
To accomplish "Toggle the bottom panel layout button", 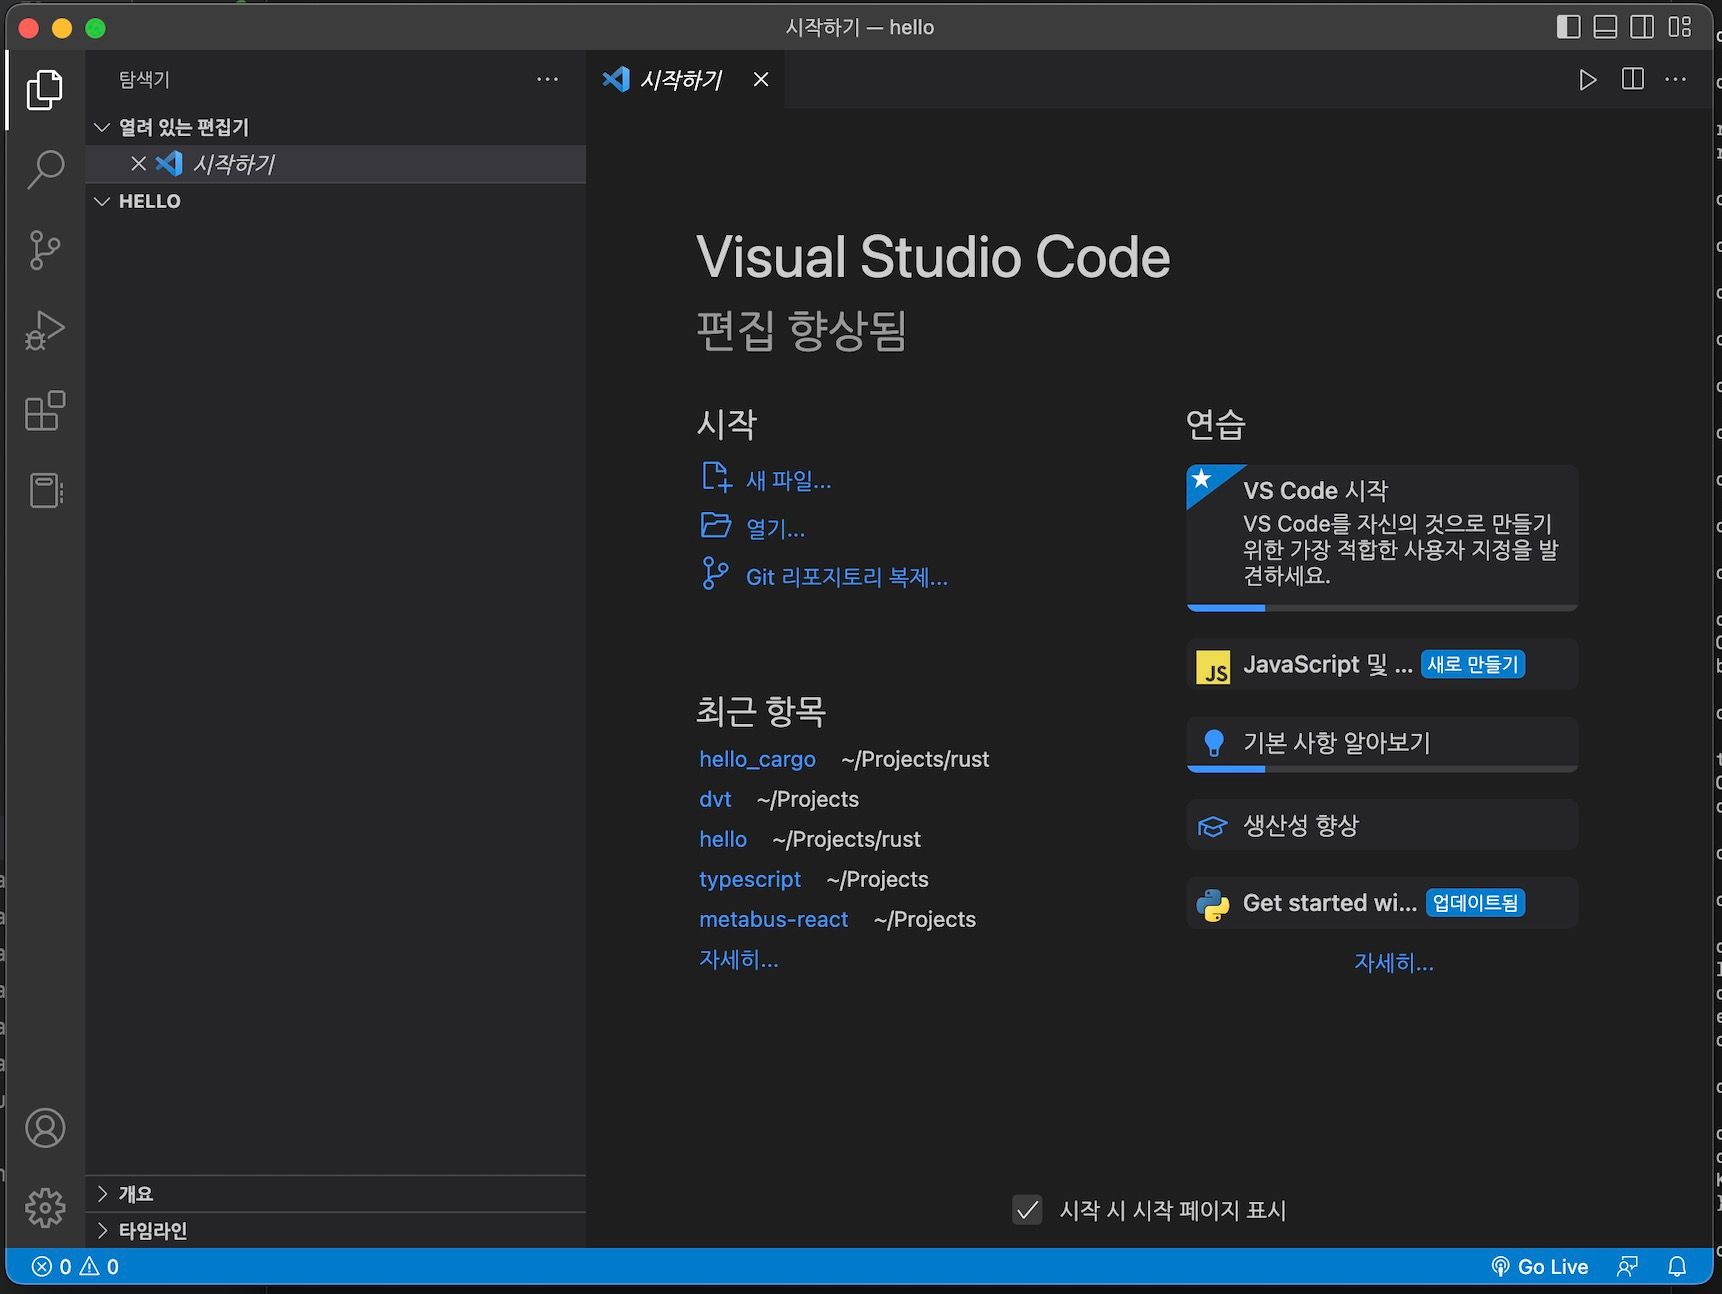I will pos(1605,27).
